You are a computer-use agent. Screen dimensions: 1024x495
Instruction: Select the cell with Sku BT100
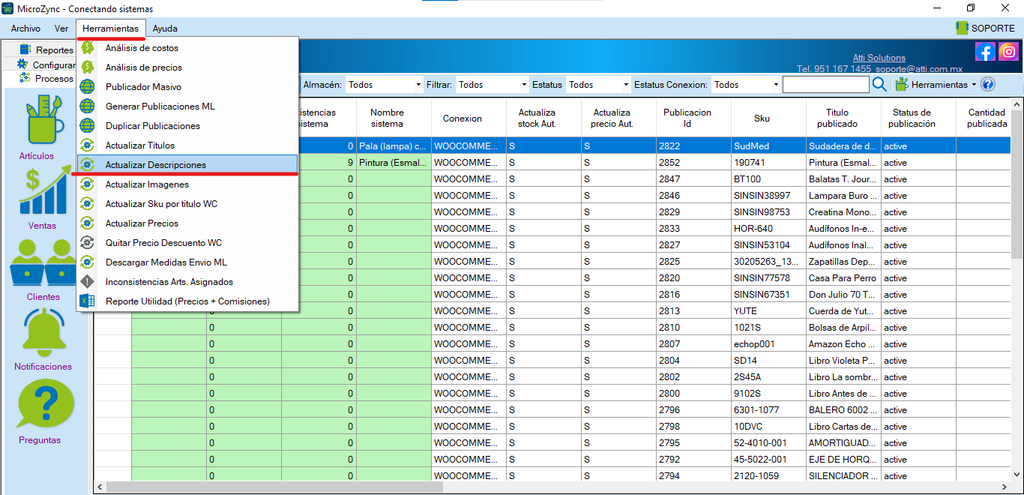(769, 179)
